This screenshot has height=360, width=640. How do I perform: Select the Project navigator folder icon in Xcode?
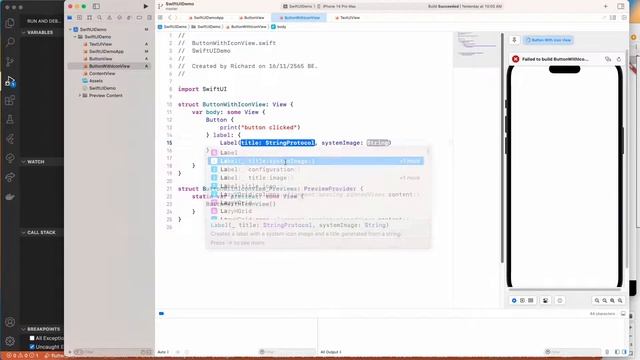click(70, 18)
